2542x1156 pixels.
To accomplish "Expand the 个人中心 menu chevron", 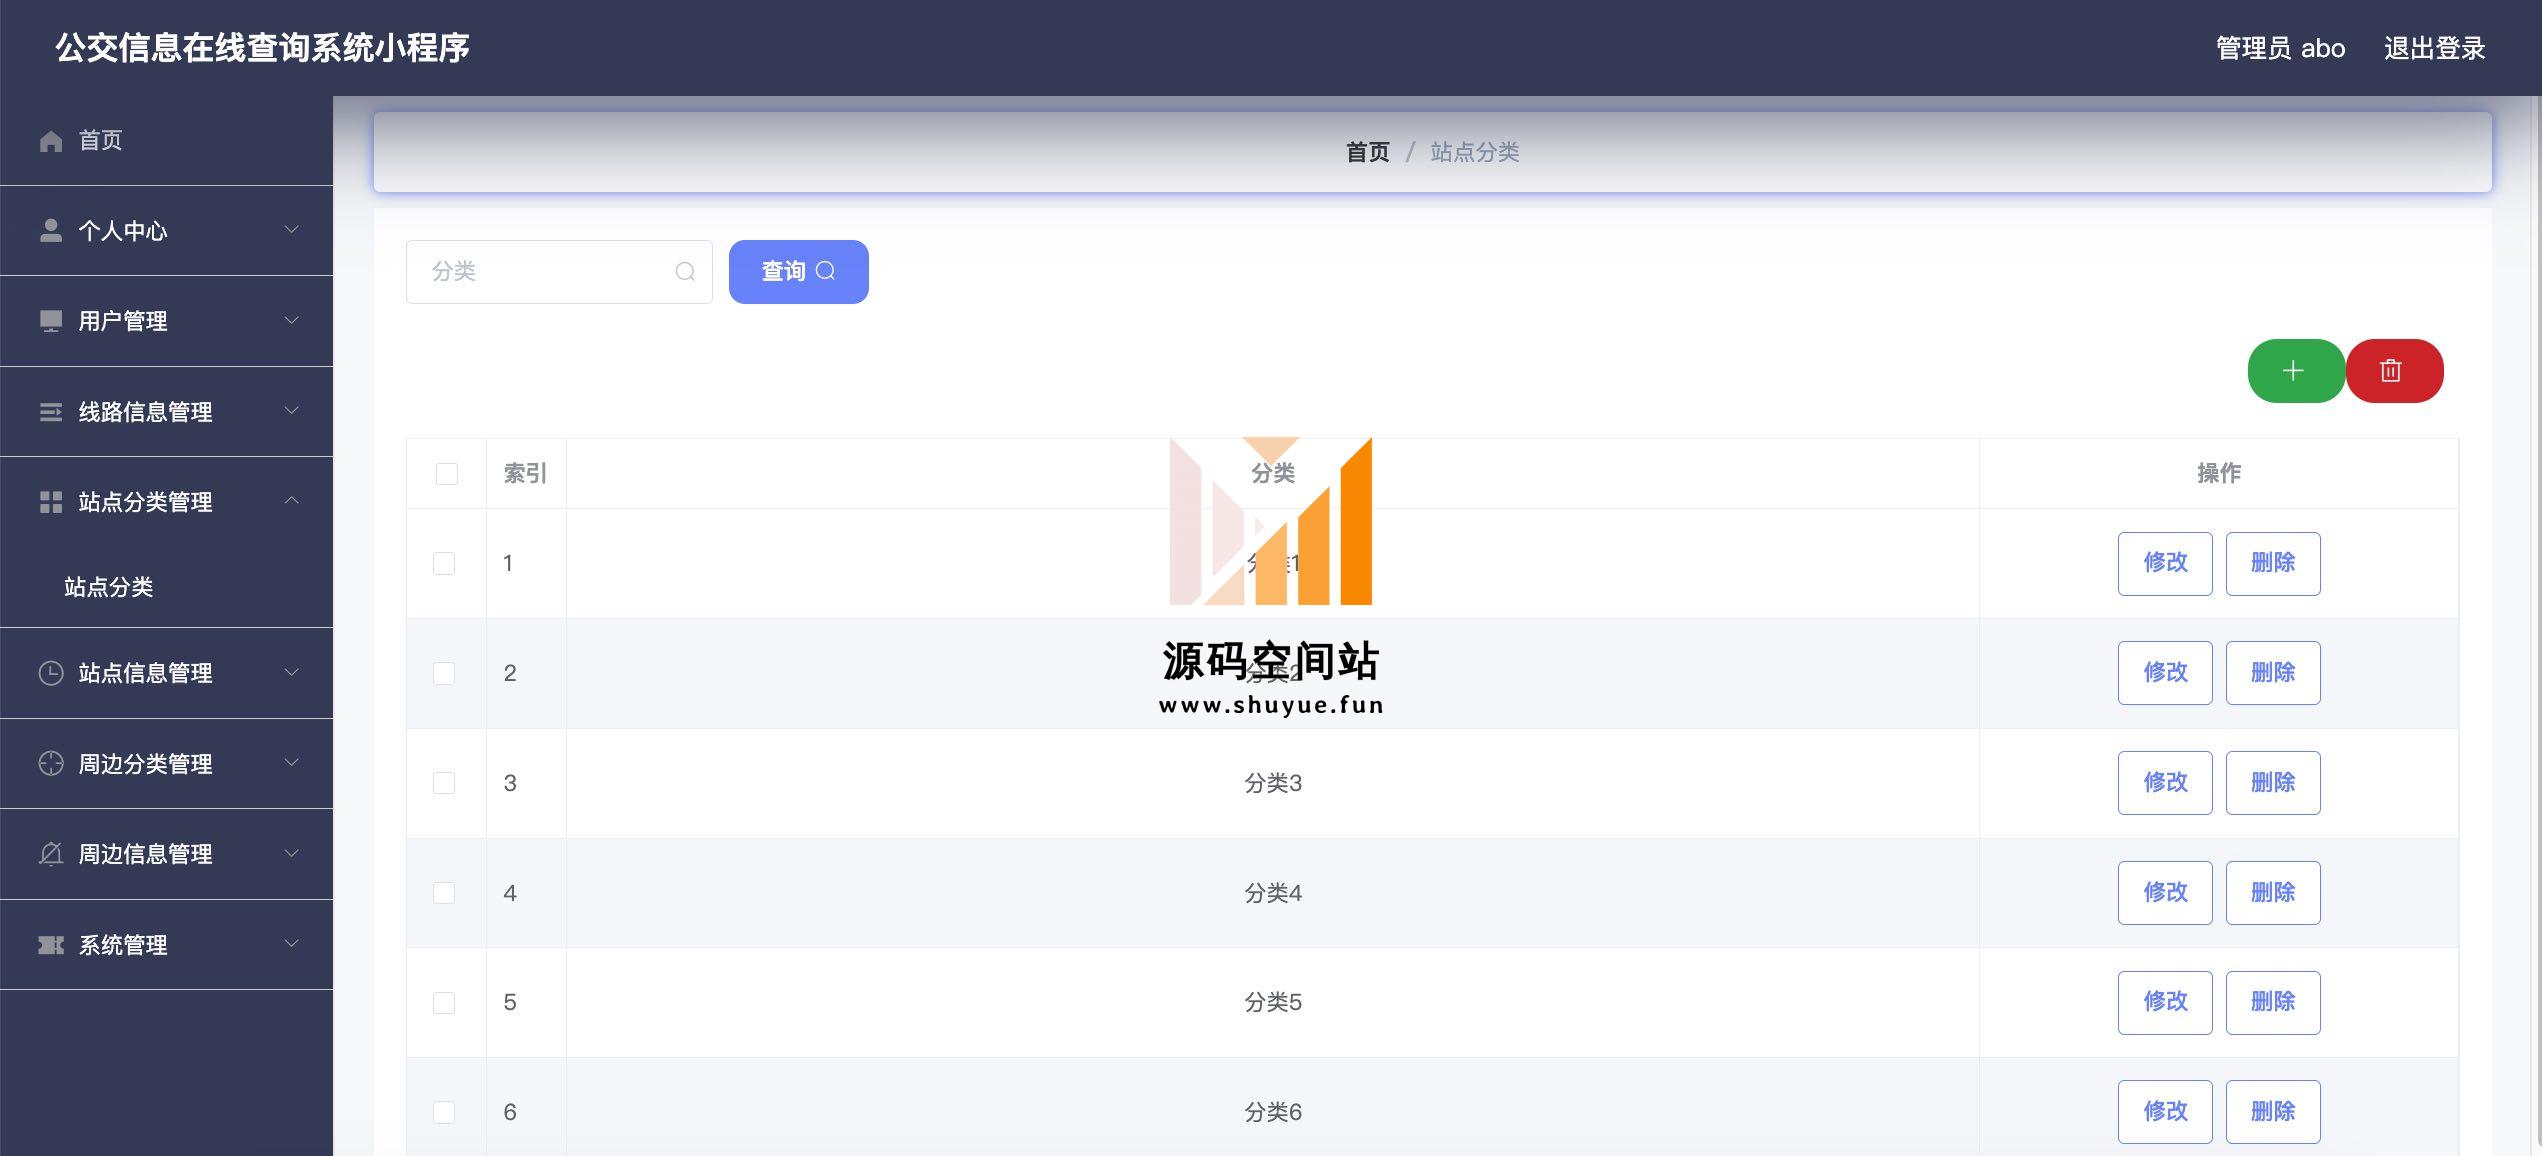I will [292, 230].
